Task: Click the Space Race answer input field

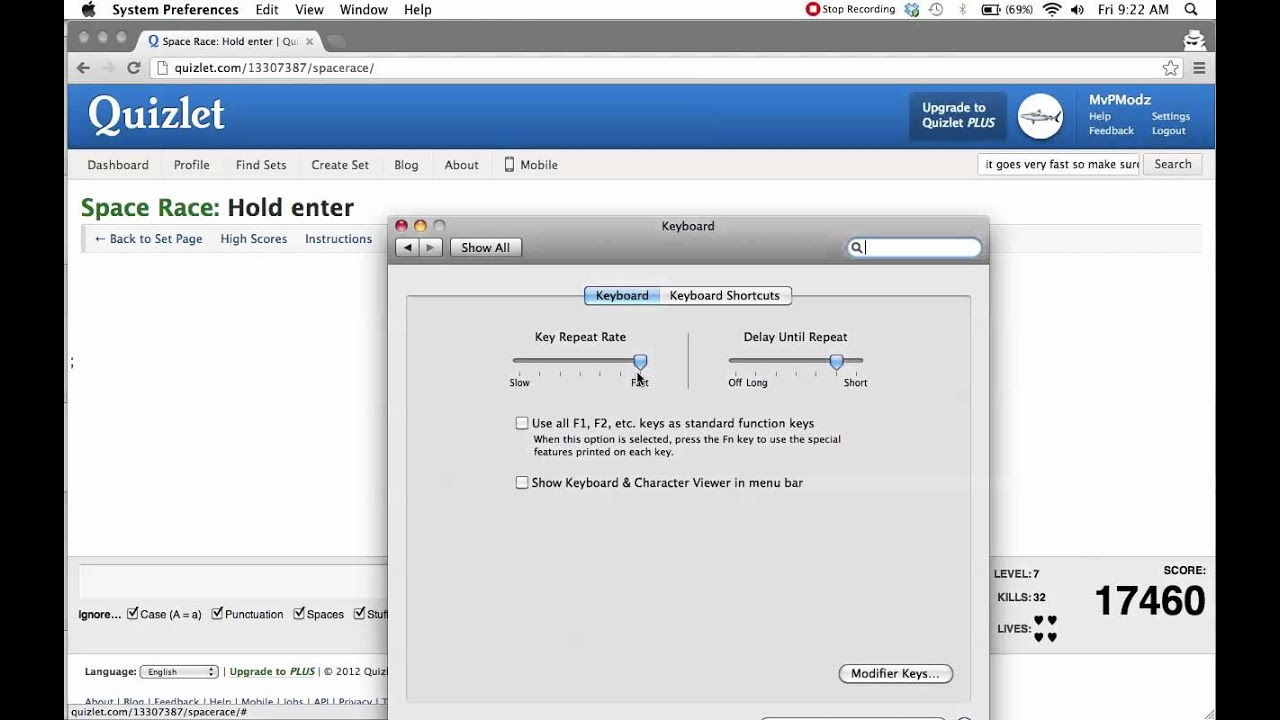Action: pyautogui.click(x=233, y=582)
